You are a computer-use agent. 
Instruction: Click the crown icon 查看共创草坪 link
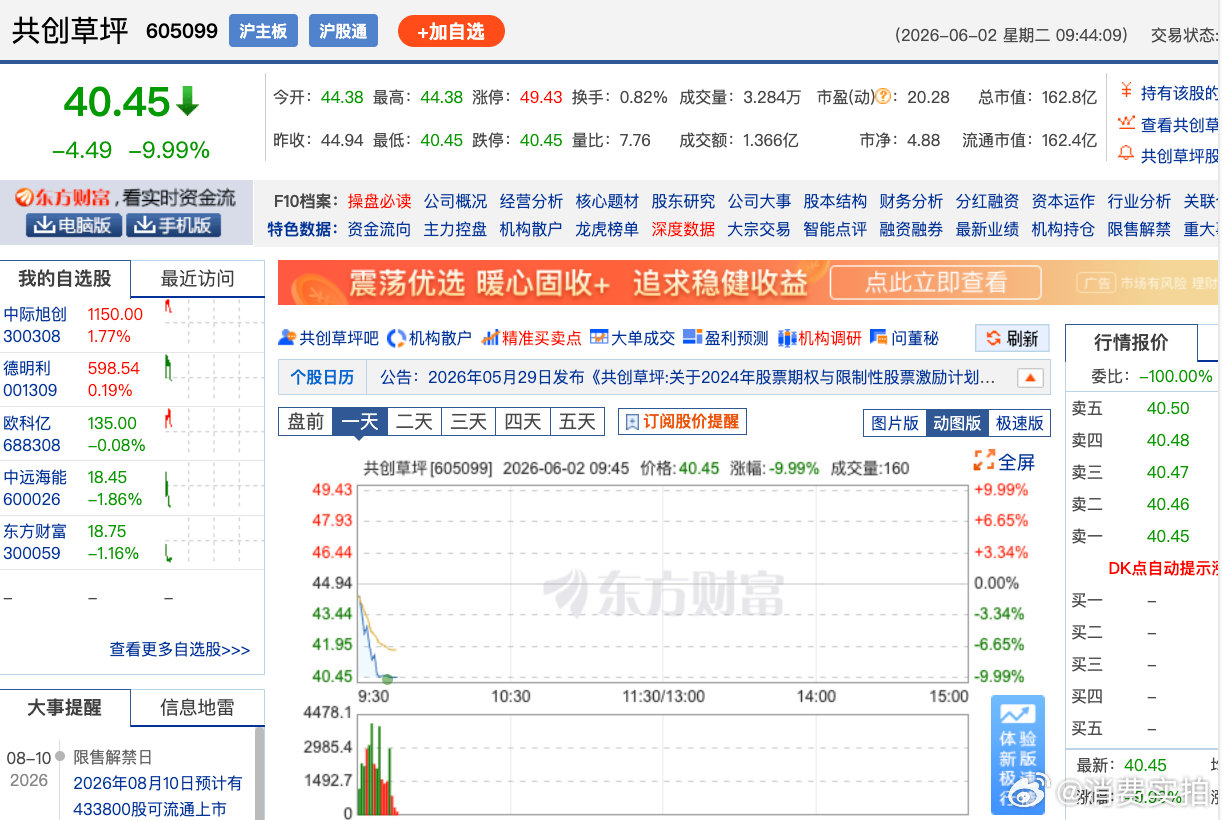pos(1126,124)
